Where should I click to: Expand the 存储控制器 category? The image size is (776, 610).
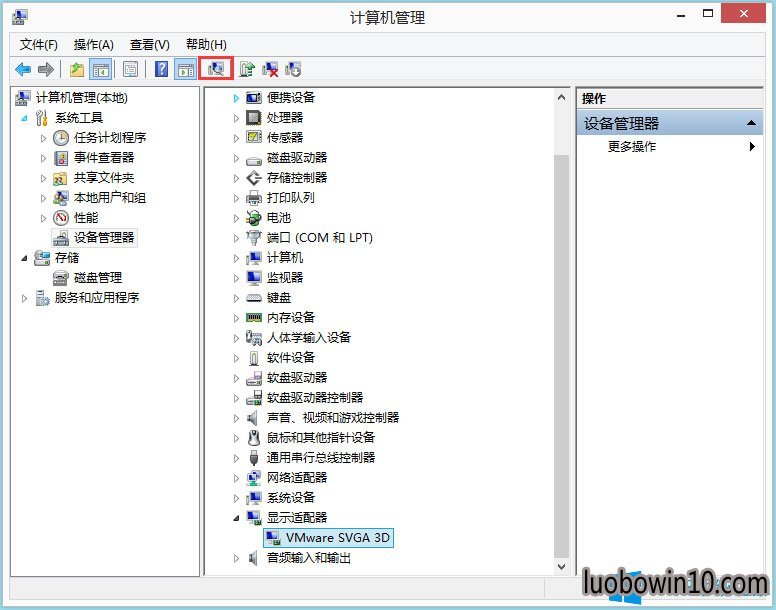[x=236, y=178]
